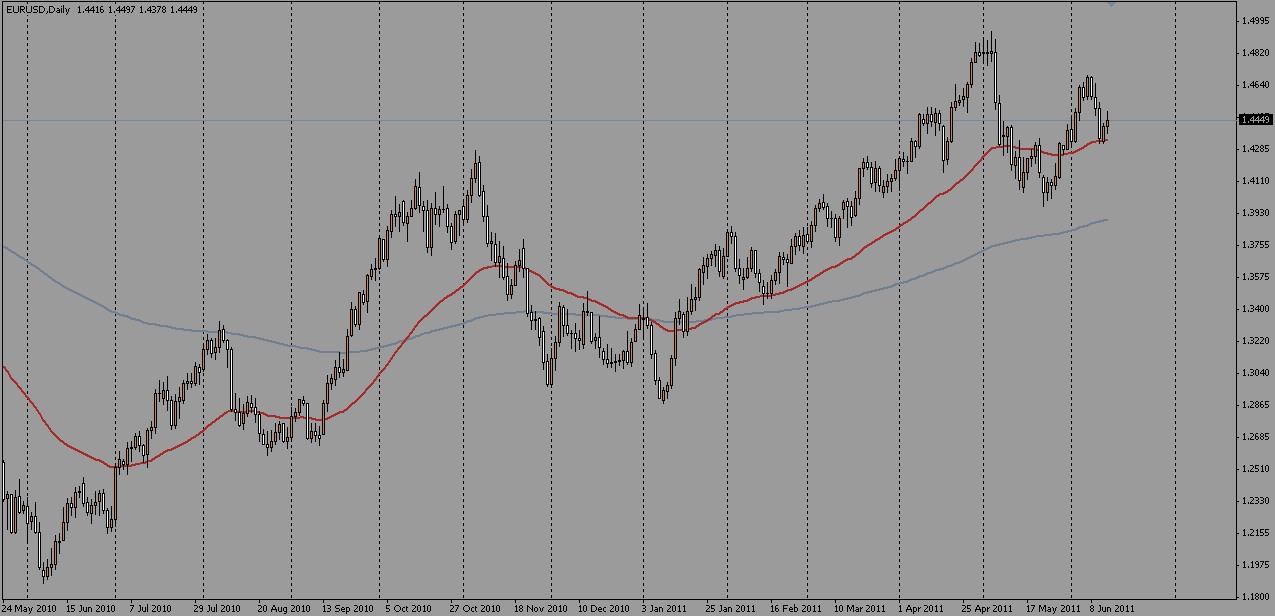This screenshot has width=1275, height=616.
Task: Click the 29 Jul 2010 date label
Action: click(217, 608)
